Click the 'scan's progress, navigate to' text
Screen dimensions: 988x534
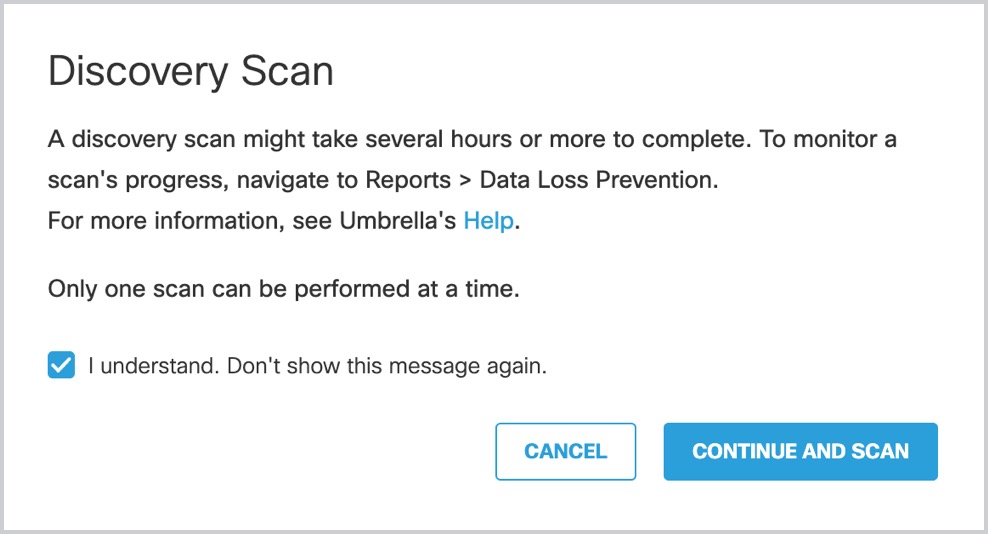pyautogui.click(x=203, y=180)
